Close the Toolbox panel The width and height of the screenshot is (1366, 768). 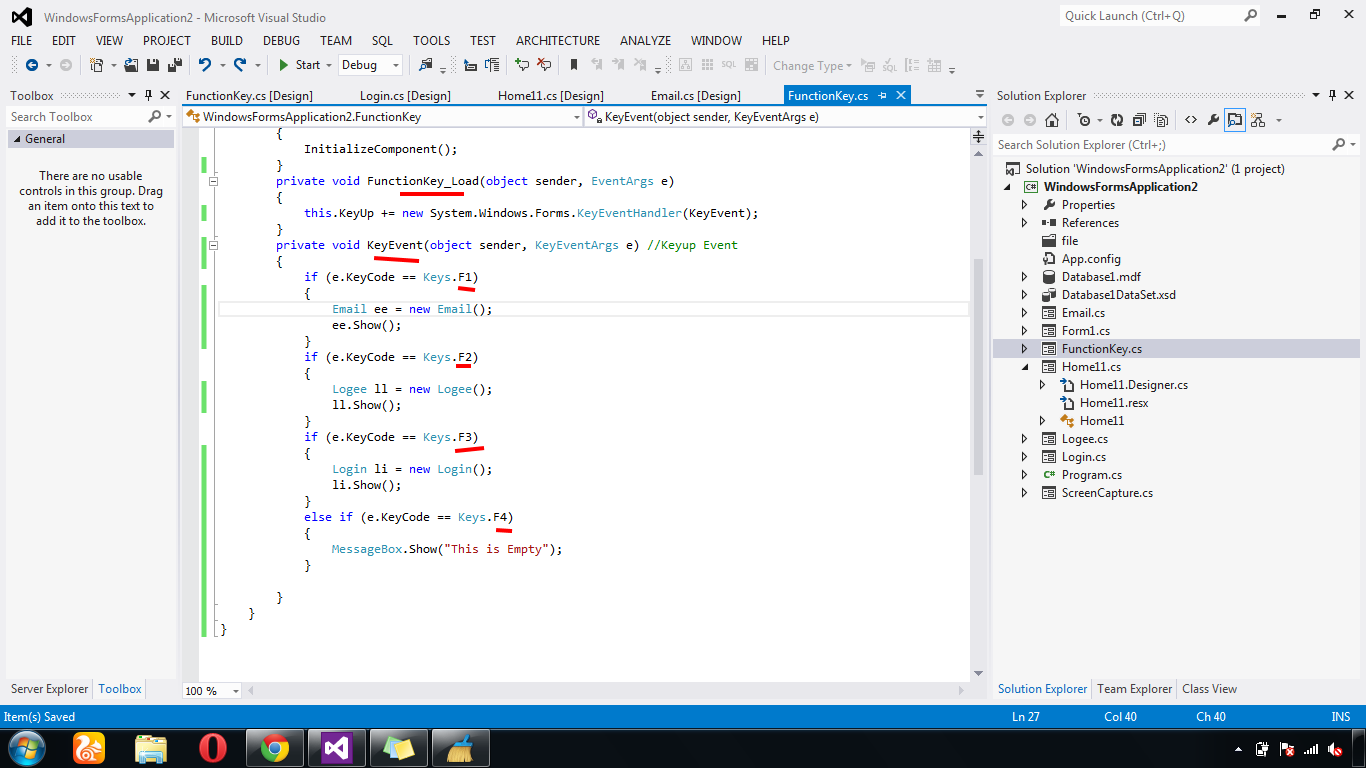[167, 95]
